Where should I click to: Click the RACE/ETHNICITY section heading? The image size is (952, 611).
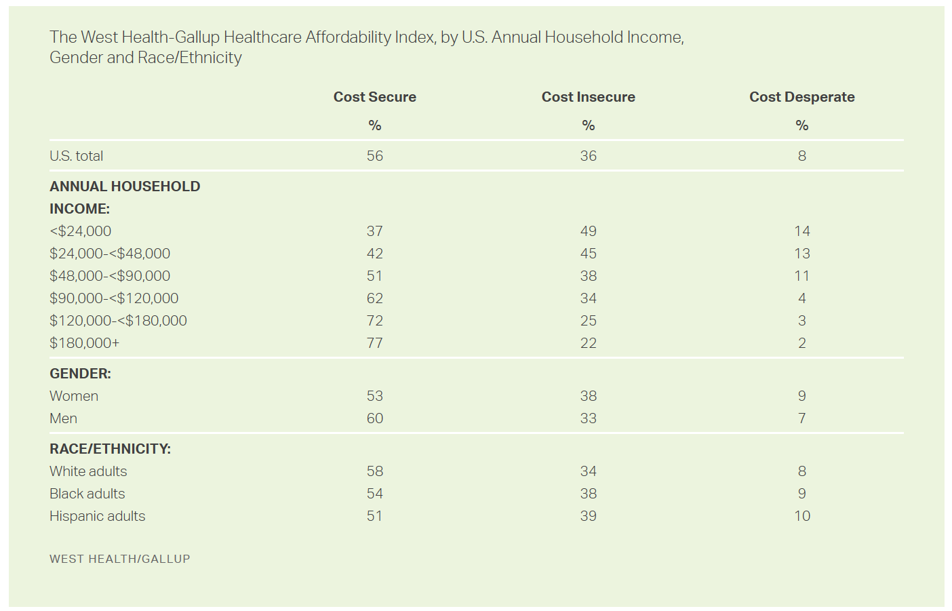[x=110, y=449]
